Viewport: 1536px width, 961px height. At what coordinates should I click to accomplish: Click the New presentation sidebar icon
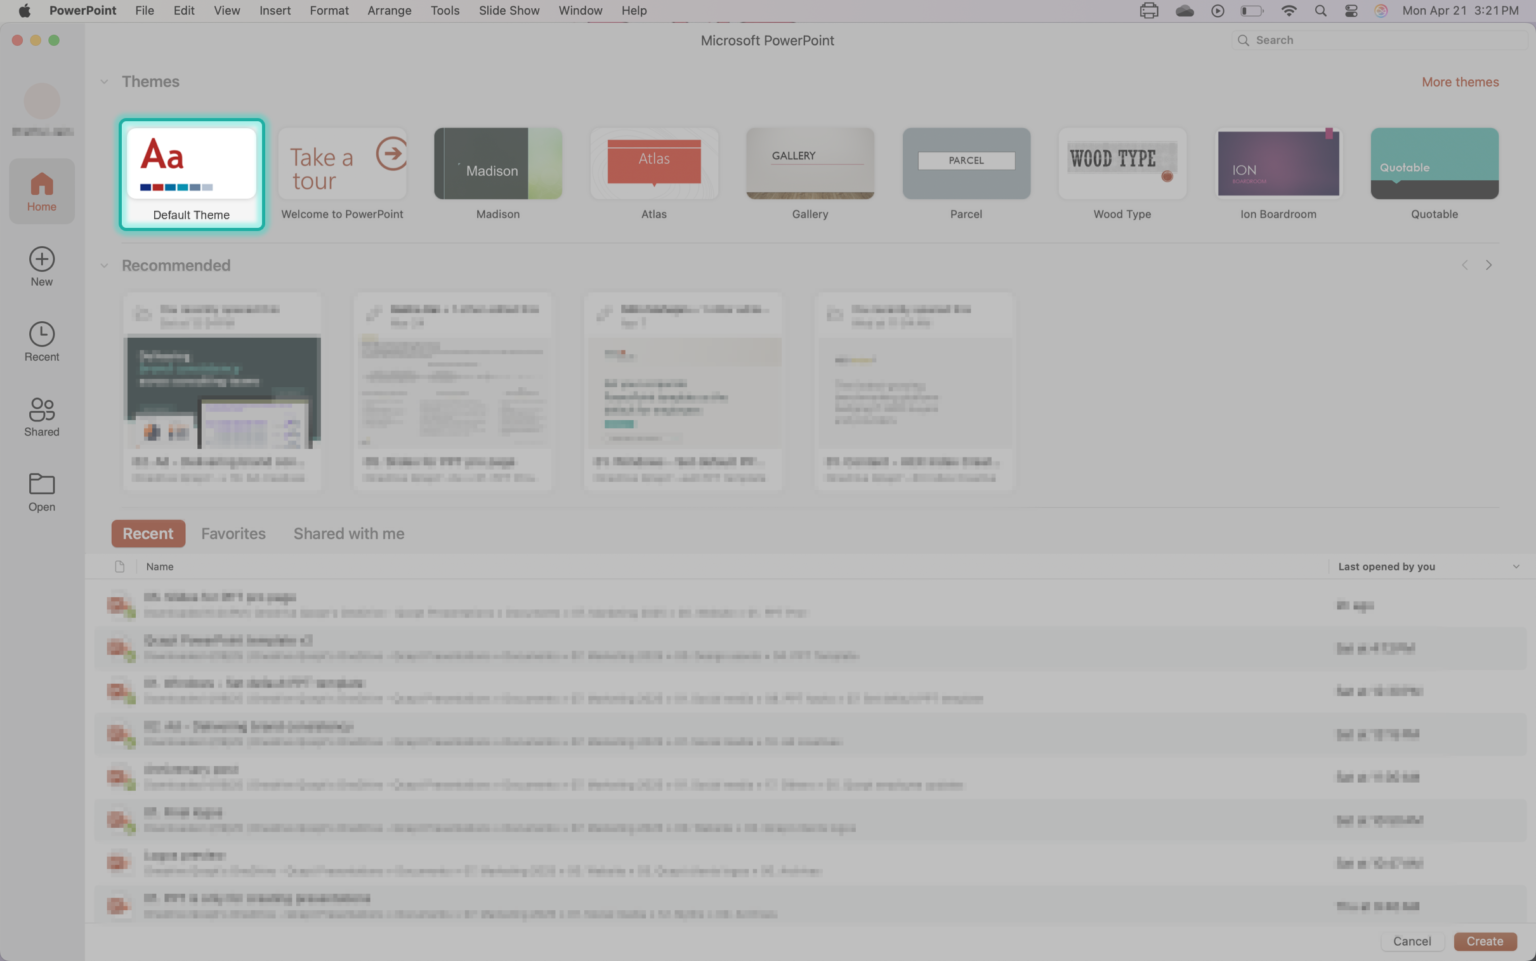(42, 266)
